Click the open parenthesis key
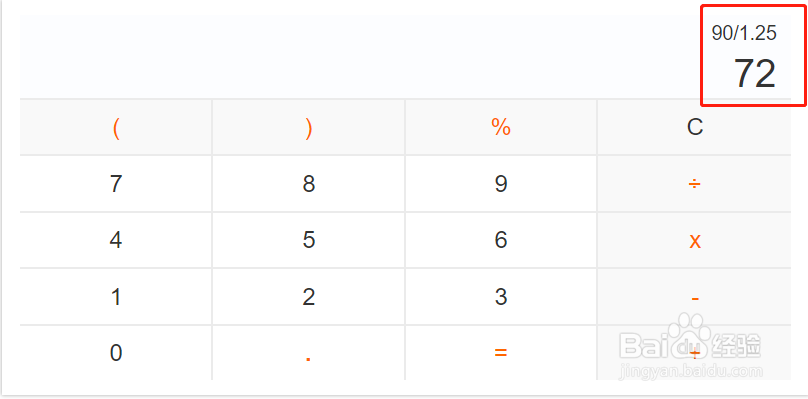The width and height of the screenshot is (808, 399). tap(116, 127)
